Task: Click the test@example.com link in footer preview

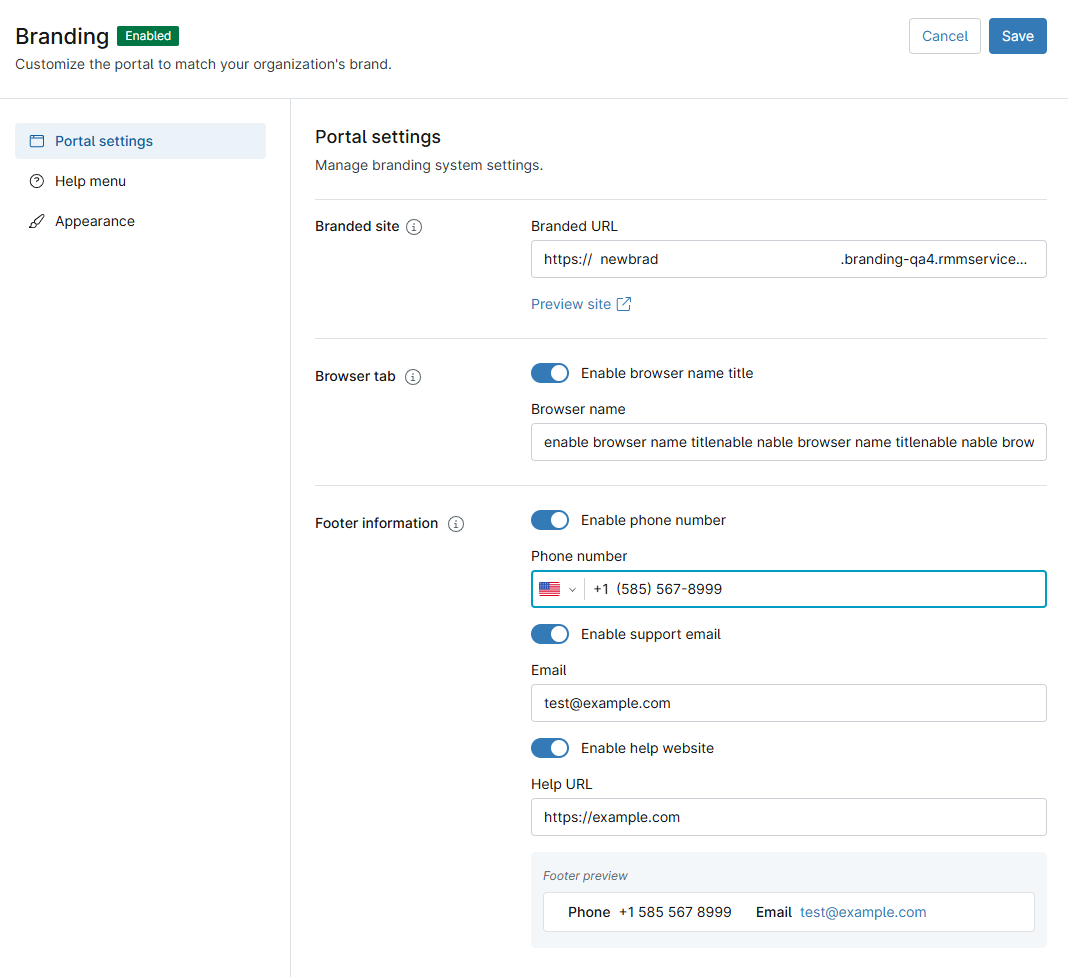Action: click(863, 912)
